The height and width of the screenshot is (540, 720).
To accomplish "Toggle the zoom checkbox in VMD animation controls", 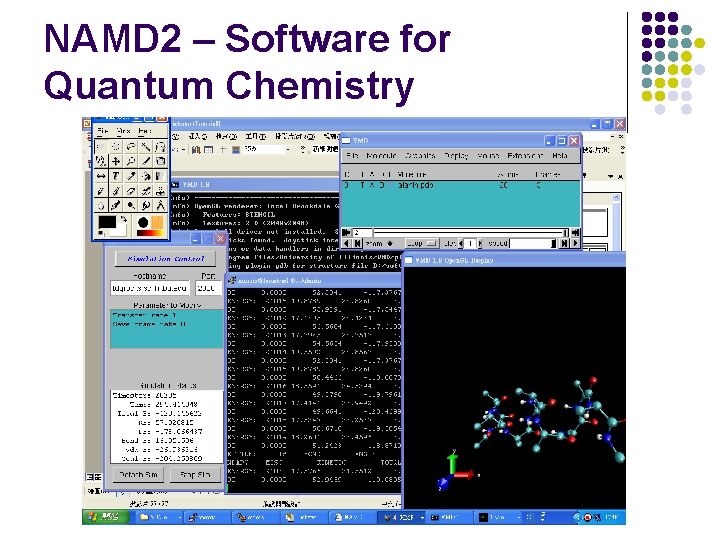I will (390, 243).
